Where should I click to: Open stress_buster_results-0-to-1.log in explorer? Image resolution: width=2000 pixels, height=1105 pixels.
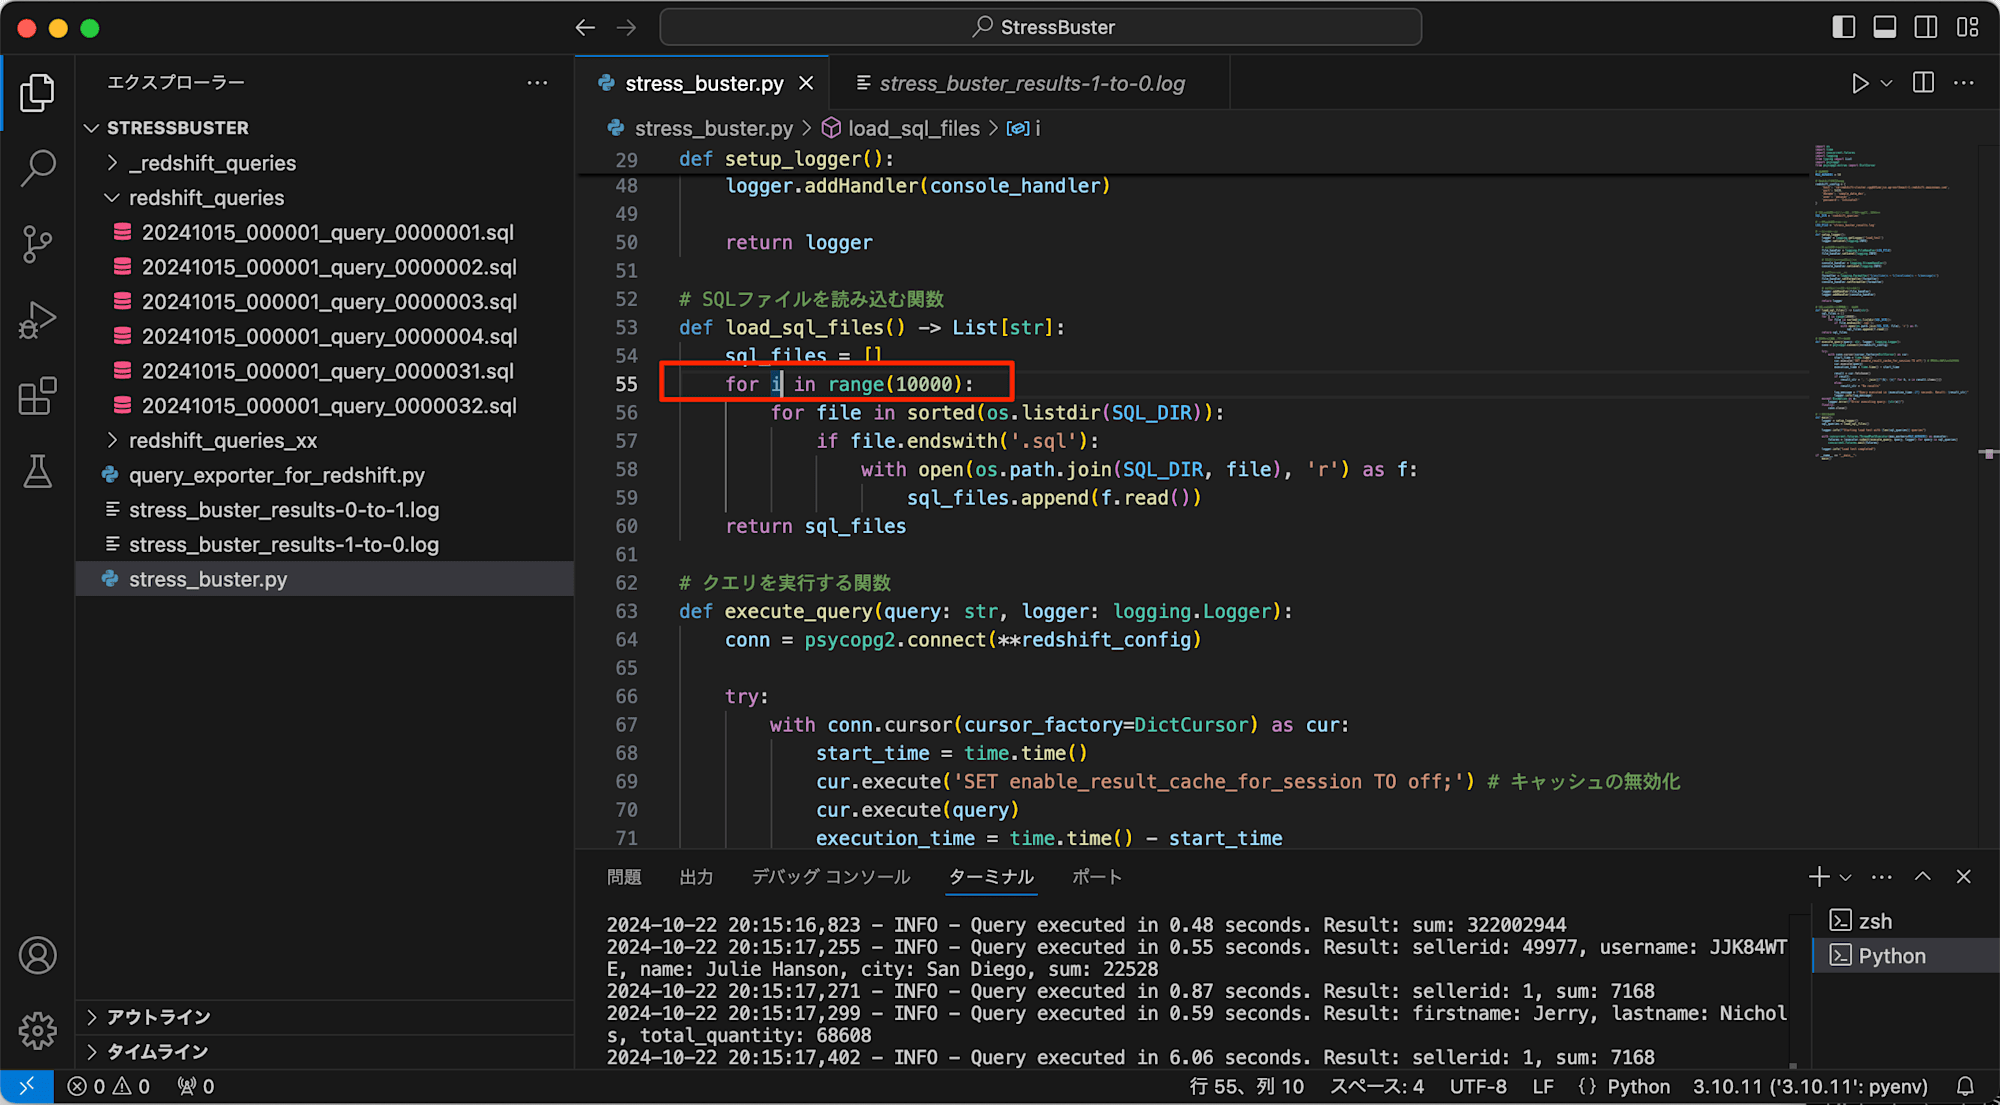pos(324,510)
